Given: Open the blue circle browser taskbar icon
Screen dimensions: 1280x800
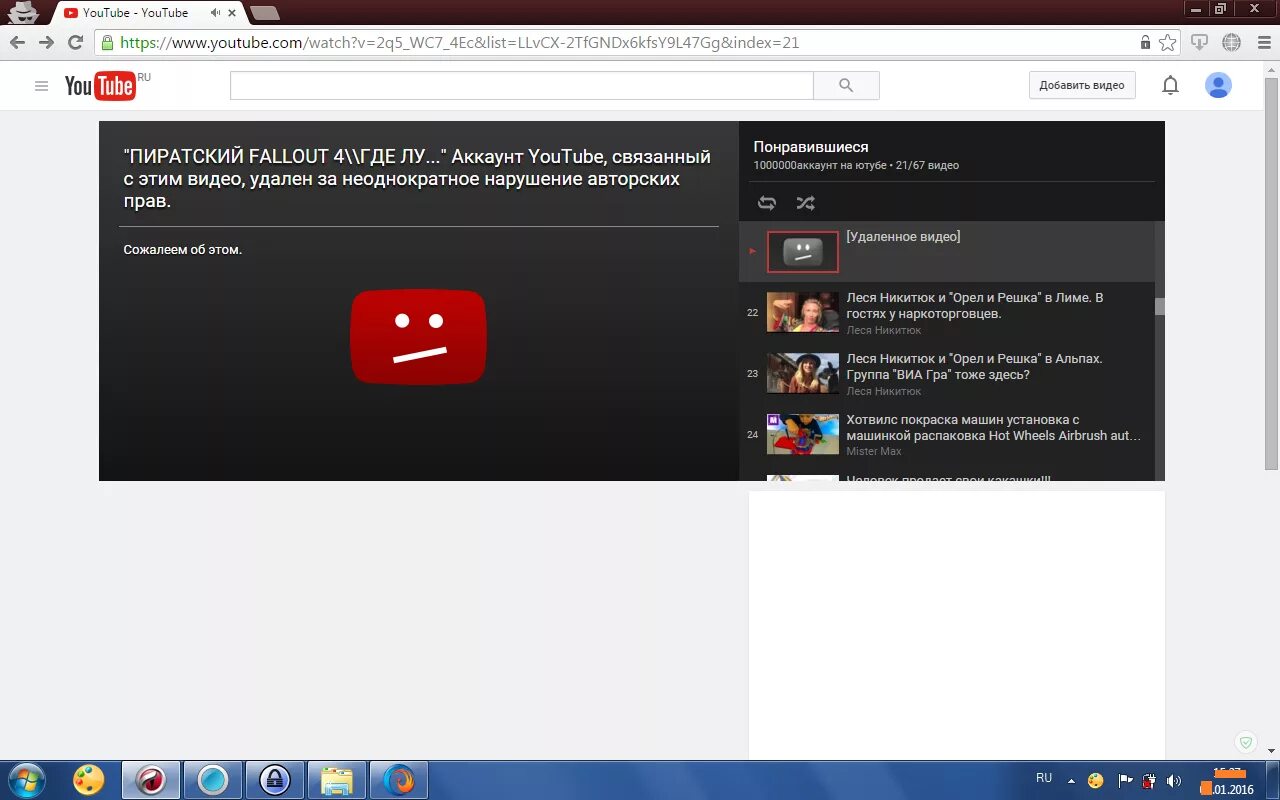Looking at the screenshot, I should click(x=213, y=780).
